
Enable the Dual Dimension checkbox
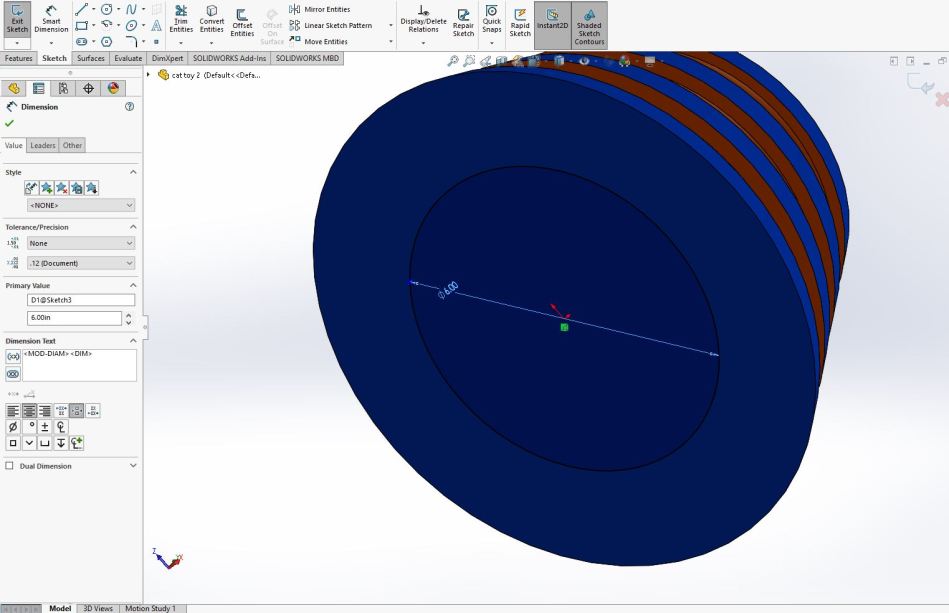click(10, 466)
